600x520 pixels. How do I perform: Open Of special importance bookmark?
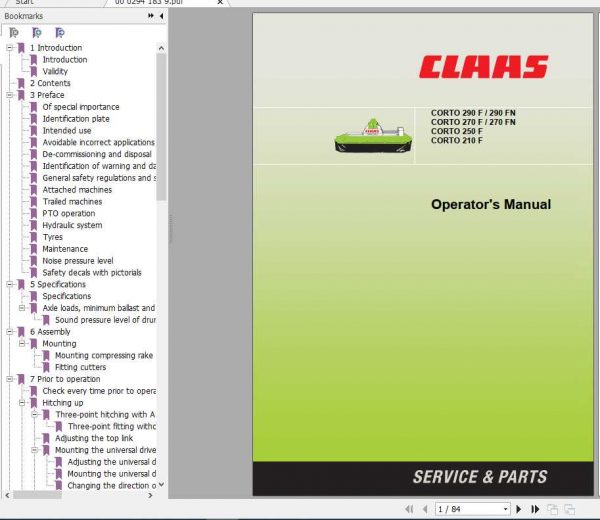tap(81, 107)
